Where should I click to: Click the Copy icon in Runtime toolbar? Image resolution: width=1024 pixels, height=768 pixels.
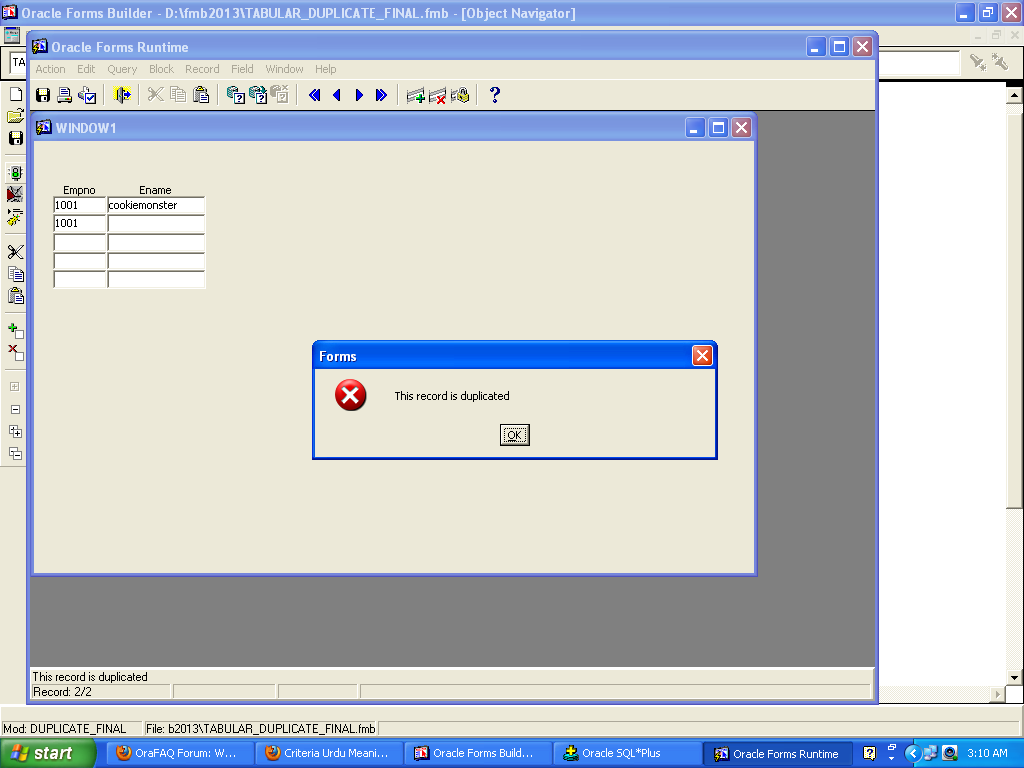(x=178, y=95)
